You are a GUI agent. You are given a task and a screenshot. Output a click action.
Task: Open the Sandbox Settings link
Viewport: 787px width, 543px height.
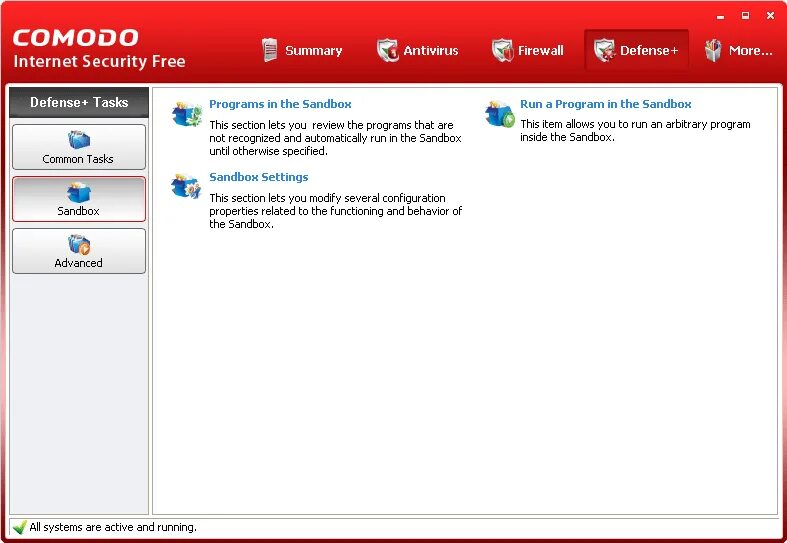click(x=258, y=177)
